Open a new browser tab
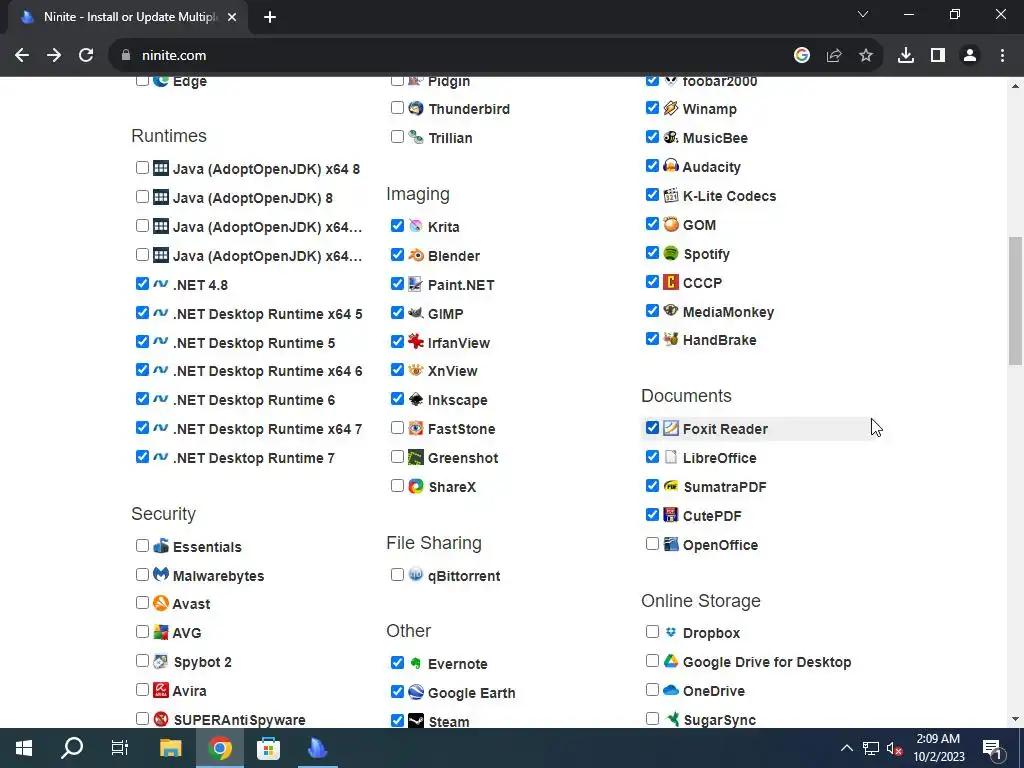Screen dimensions: 1024x768 coord(270,18)
